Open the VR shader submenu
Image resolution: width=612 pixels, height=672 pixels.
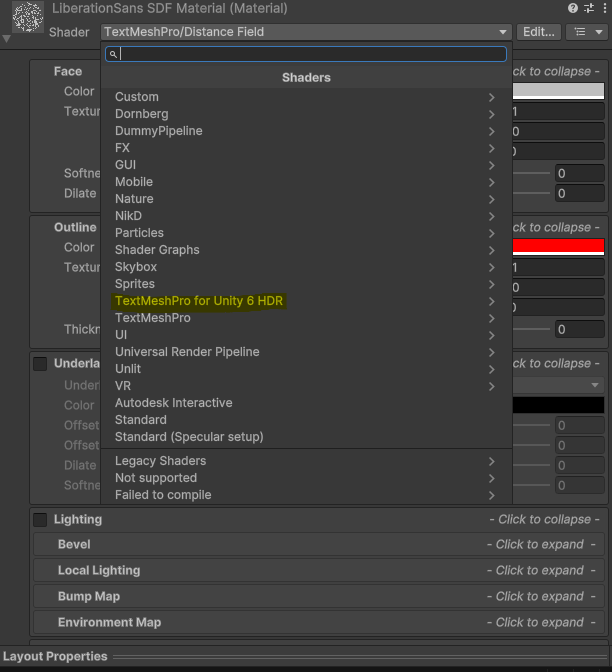tap(306, 386)
